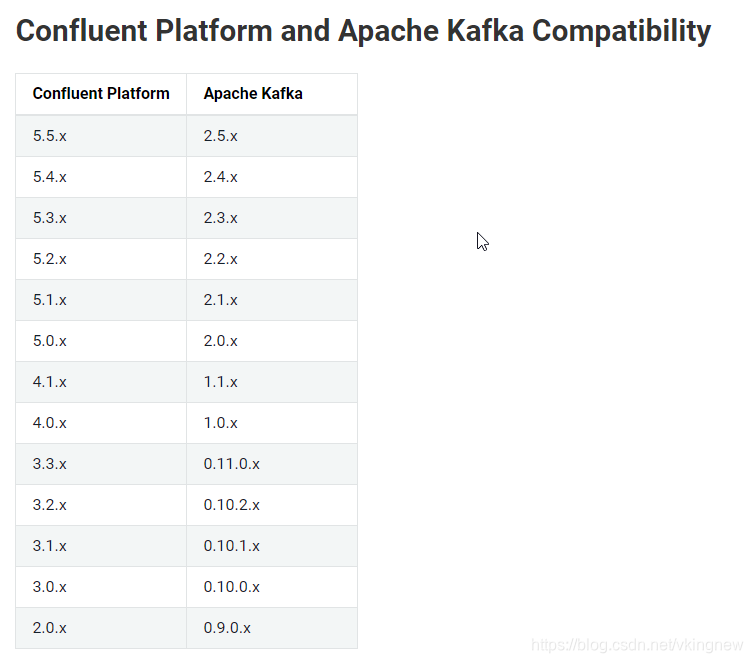
Task: Click the Apache Kafka cell '1.1.x'
Action: pos(272,382)
